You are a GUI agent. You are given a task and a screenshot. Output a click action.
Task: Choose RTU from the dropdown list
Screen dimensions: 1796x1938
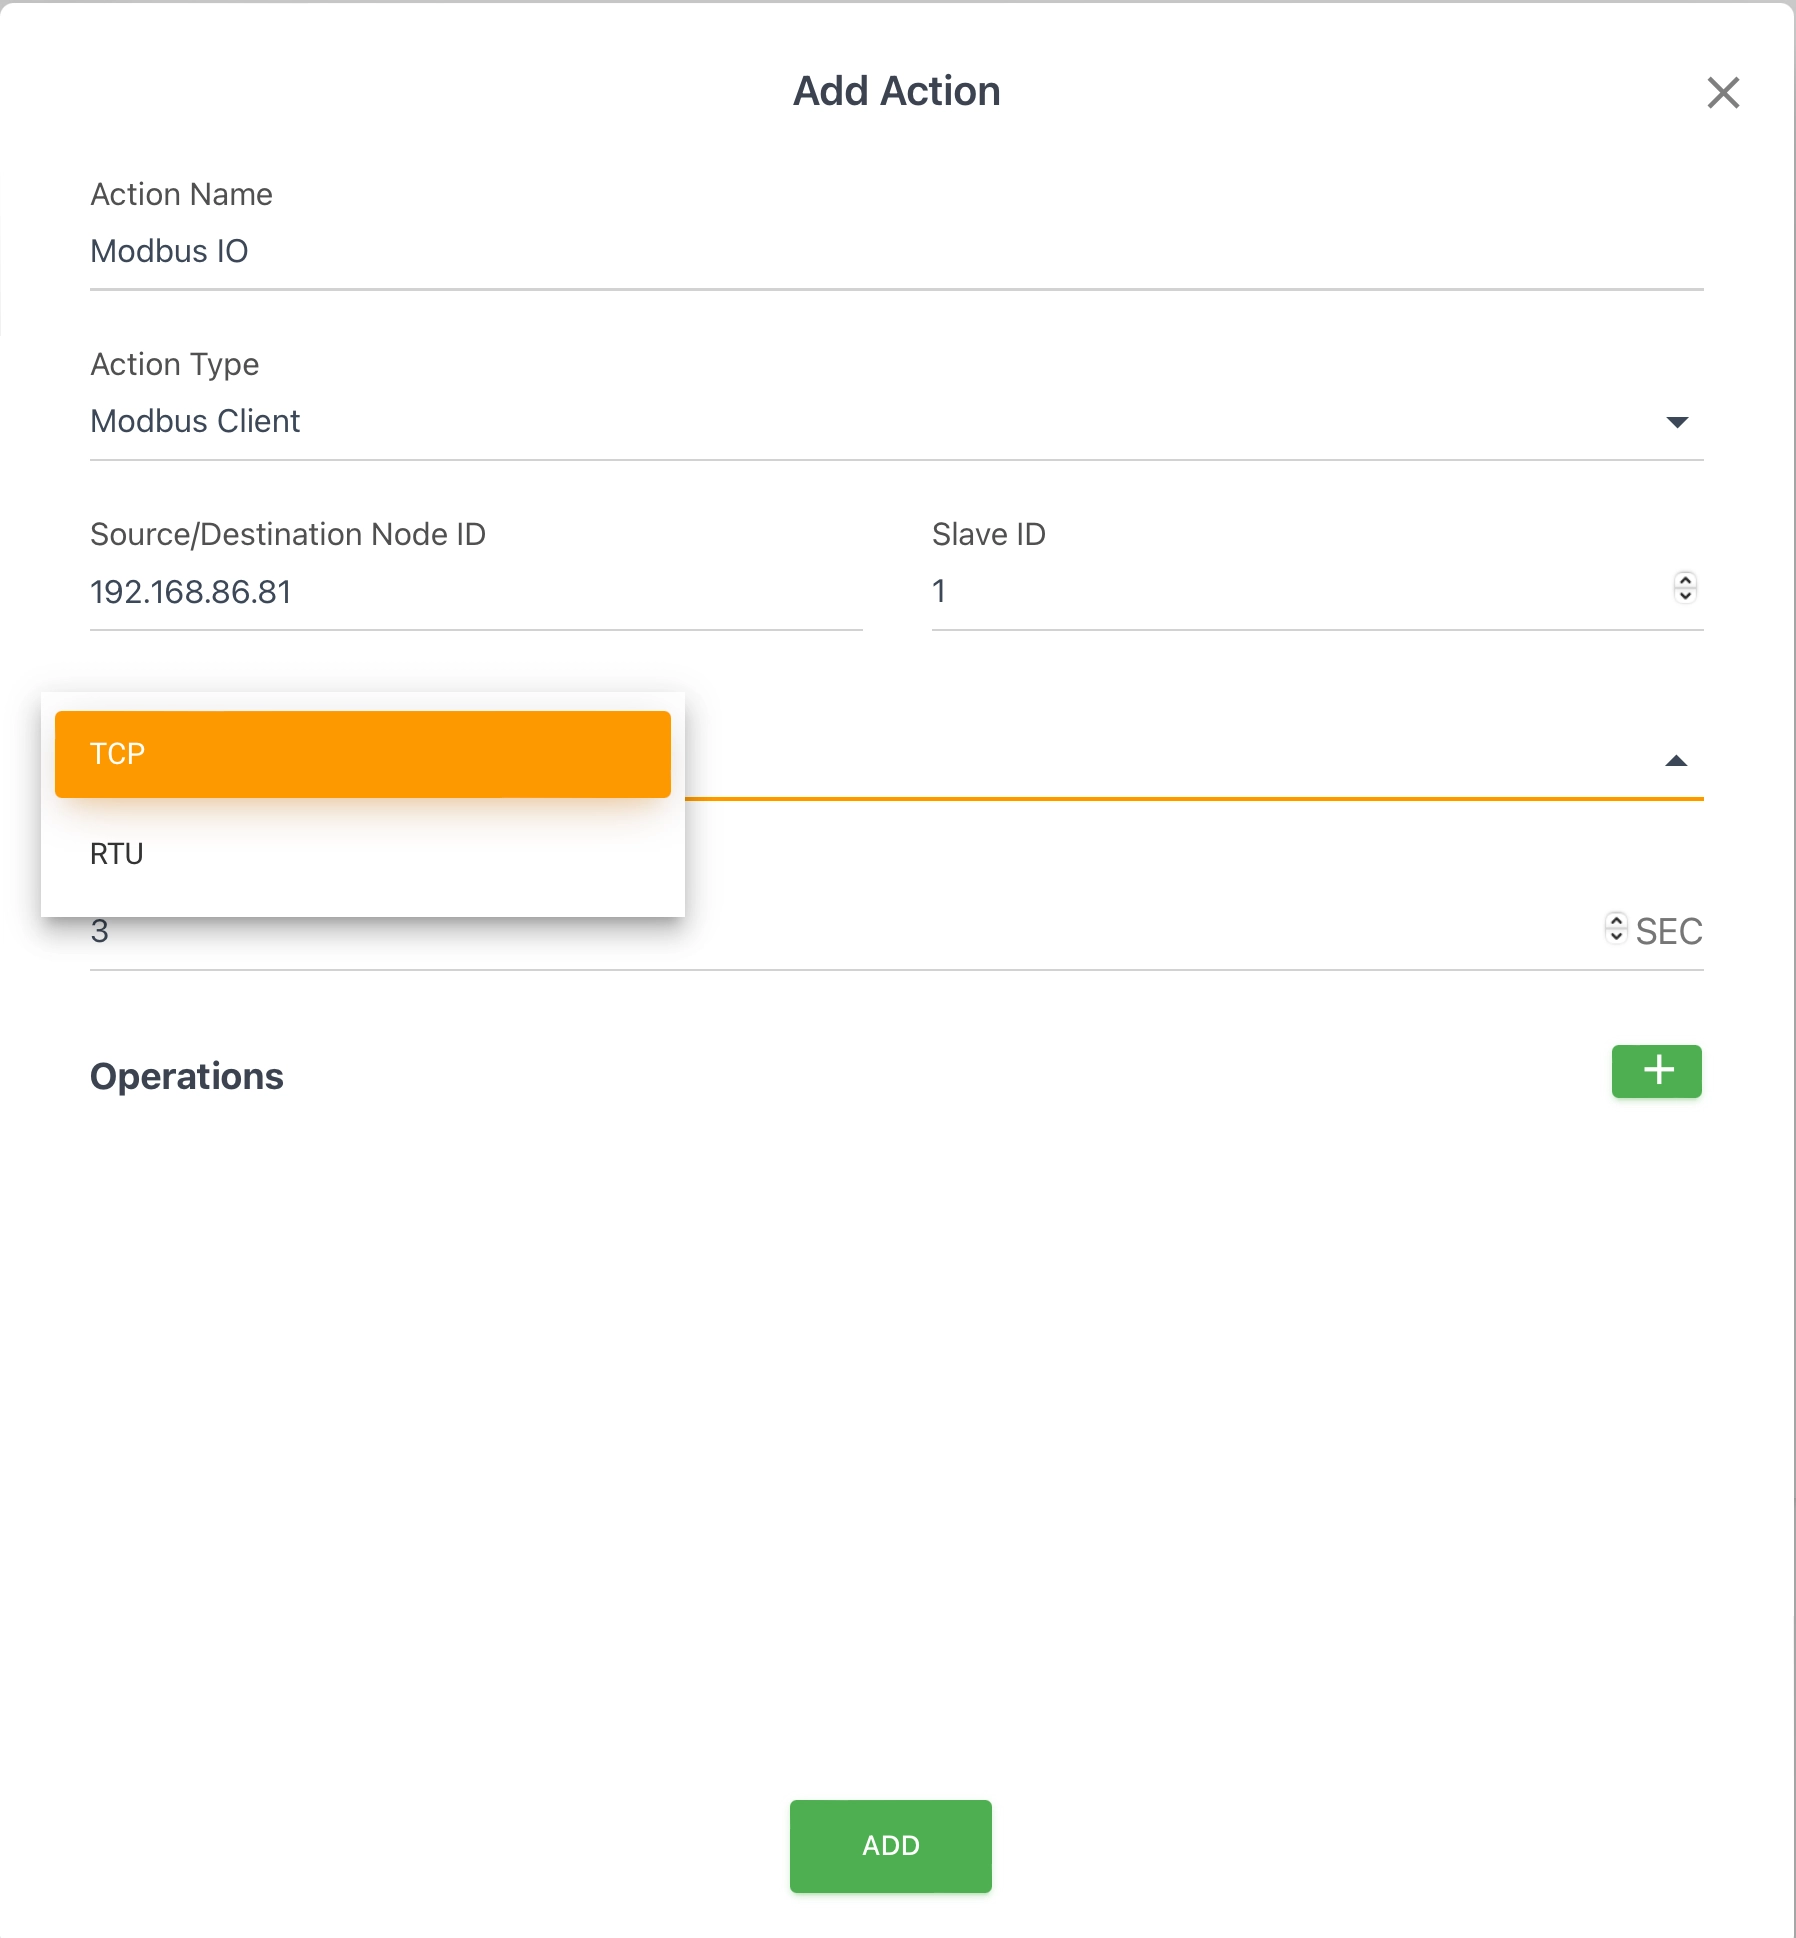coord(362,854)
